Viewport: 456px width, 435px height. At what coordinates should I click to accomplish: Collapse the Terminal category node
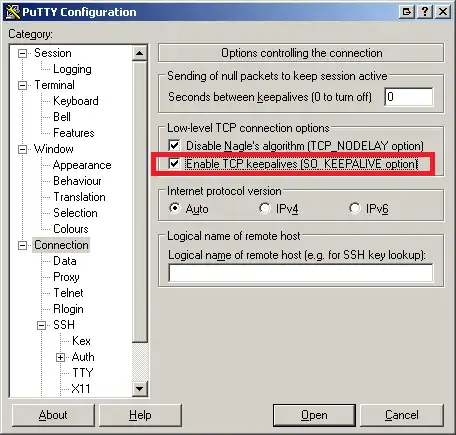click(x=22, y=85)
